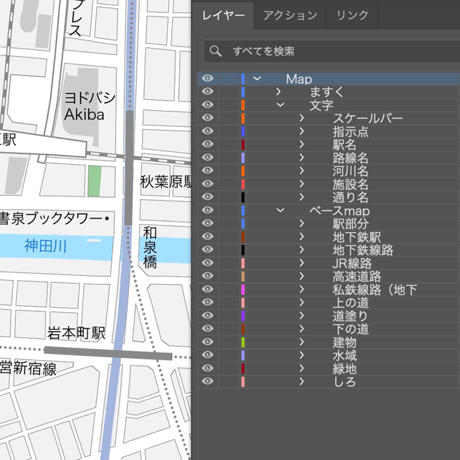Image resolution: width=460 pixels, height=460 pixels.
Task: Hide the Map layer with eye icon
Action: (207, 78)
